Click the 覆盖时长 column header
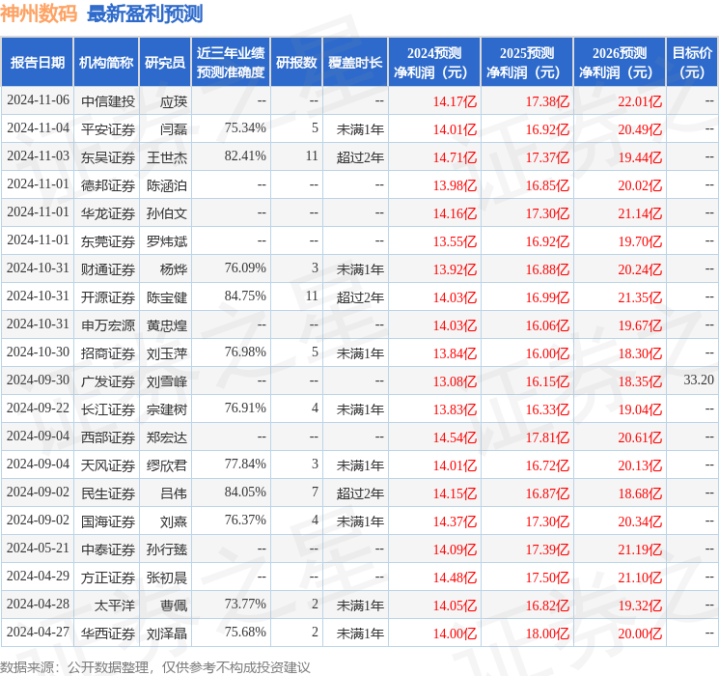Viewport: 719px width, 676px height. pos(355,62)
